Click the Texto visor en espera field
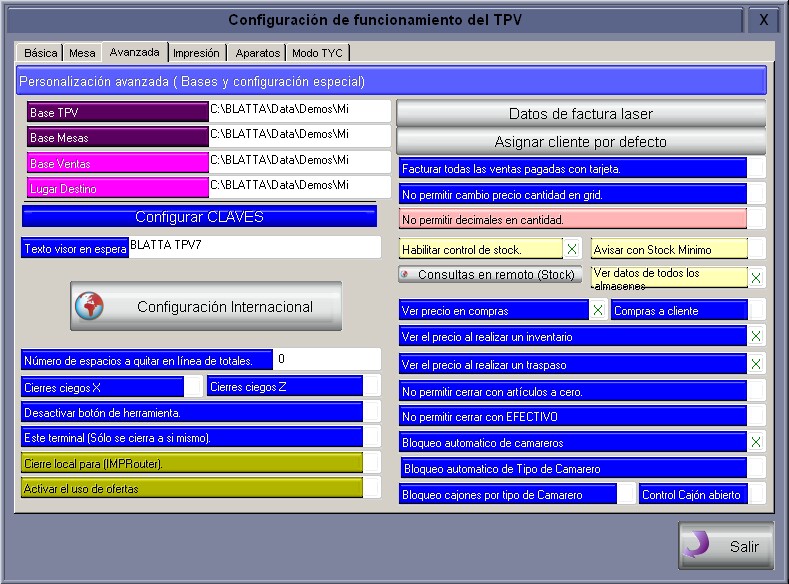This screenshot has height=584, width=789. pyautogui.click(x=254, y=246)
